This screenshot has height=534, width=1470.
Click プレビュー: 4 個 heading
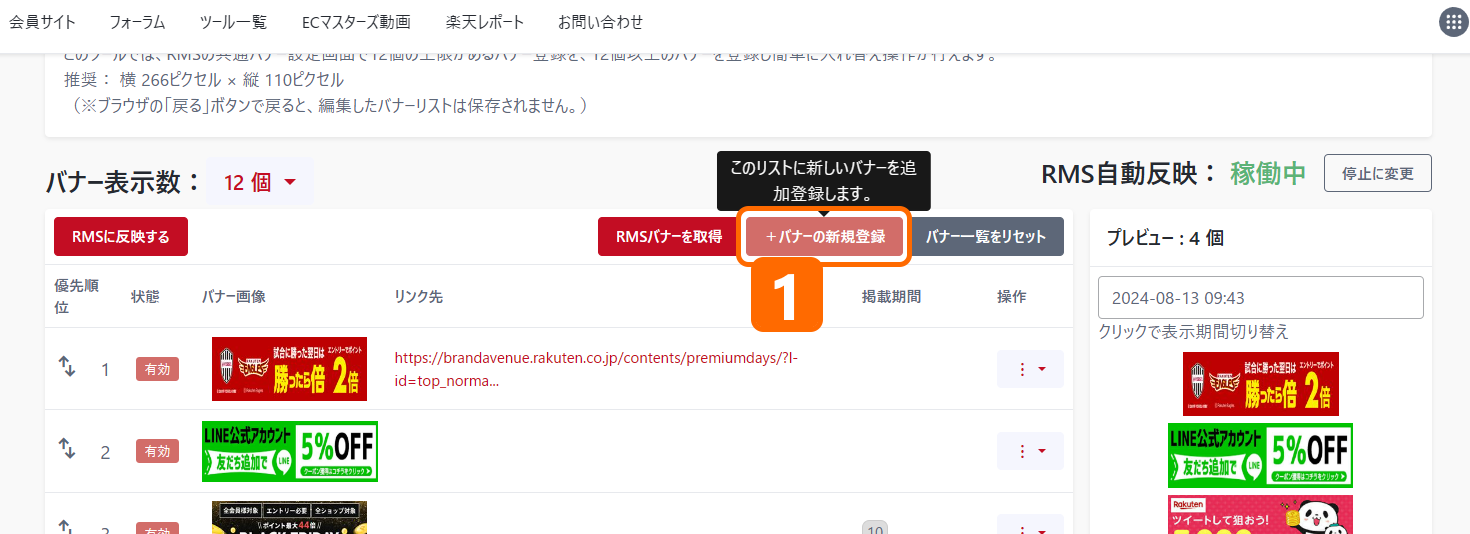[x=1165, y=238]
